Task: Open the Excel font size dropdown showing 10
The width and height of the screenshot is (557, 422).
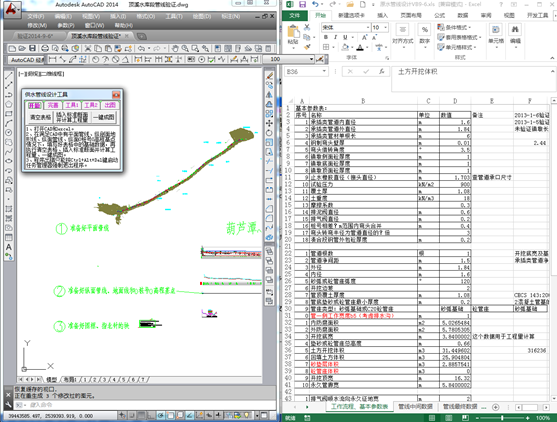Action: [x=385, y=27]
